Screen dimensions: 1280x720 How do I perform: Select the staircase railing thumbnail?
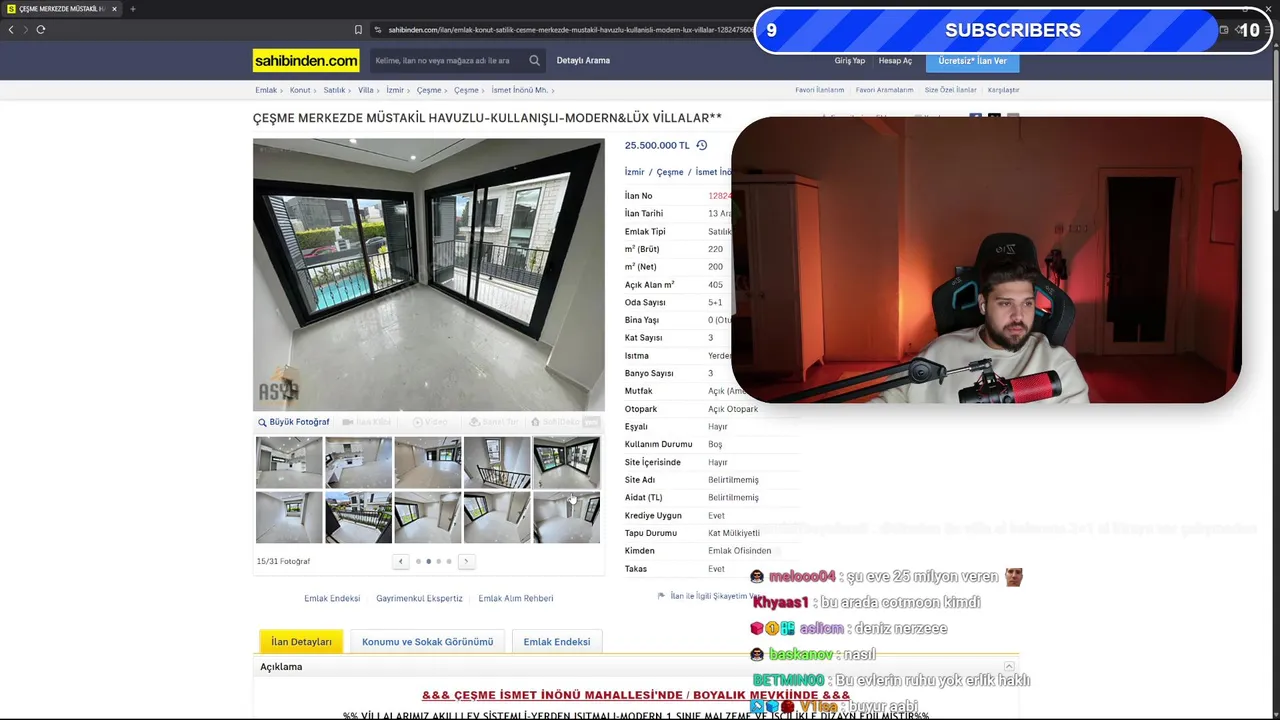497,462
